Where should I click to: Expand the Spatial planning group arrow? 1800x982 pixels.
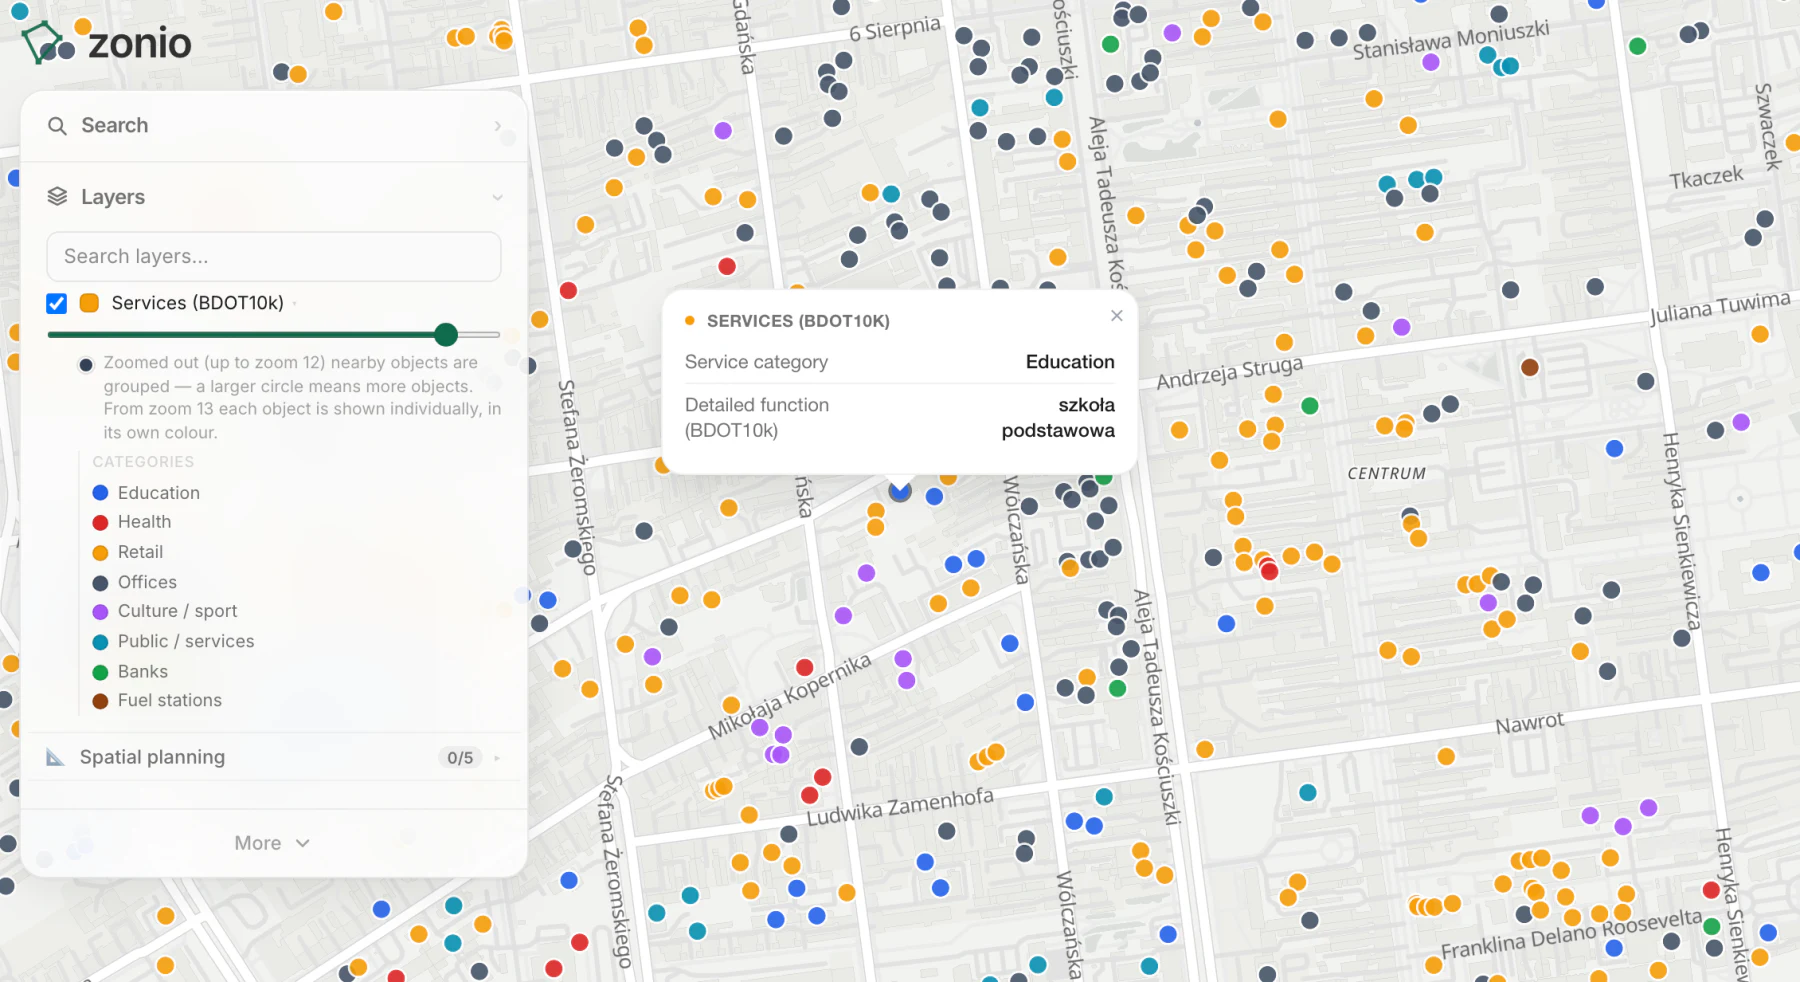[498, 758]
